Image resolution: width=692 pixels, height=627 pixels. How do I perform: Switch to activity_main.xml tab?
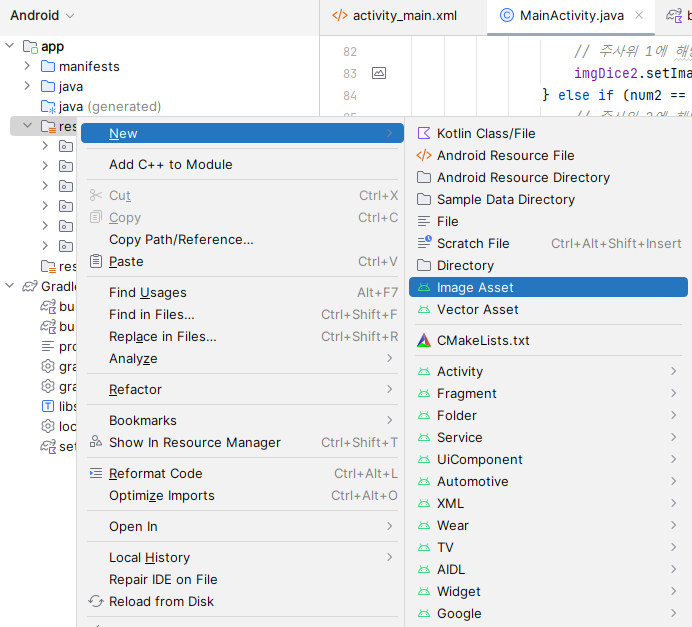click(395, 15)
